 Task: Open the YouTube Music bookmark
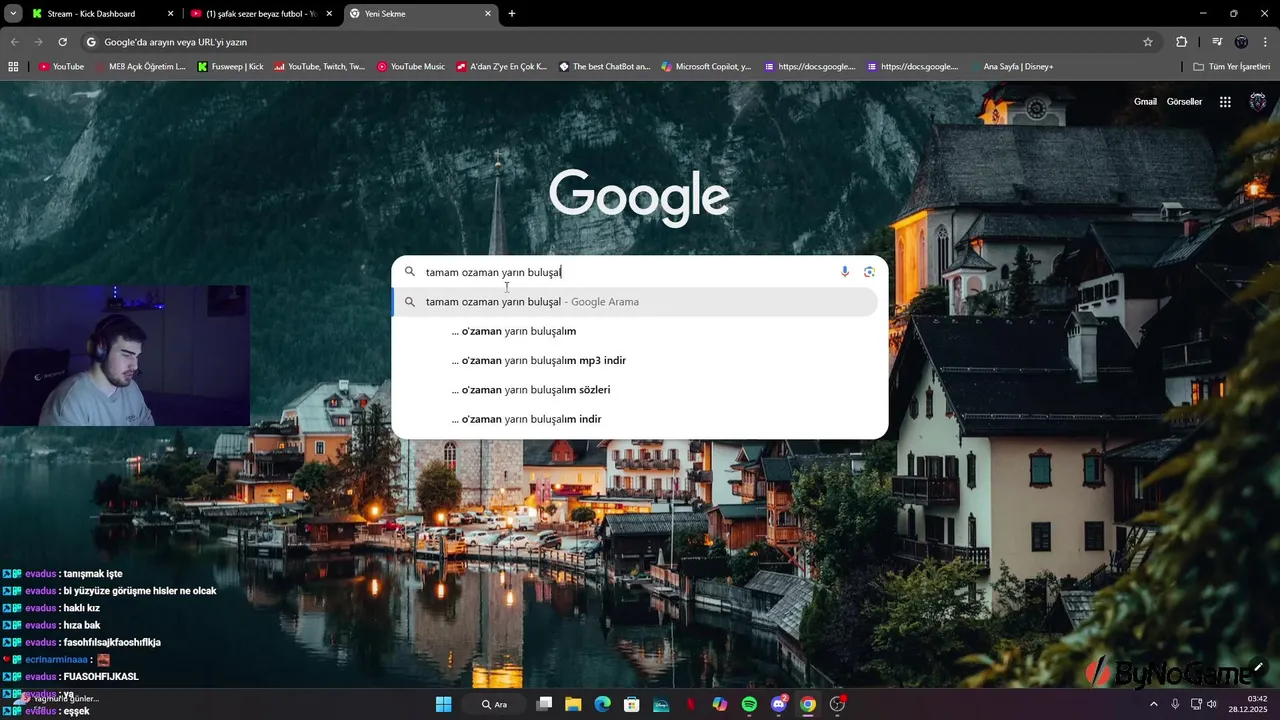click(x=411, y=67)
